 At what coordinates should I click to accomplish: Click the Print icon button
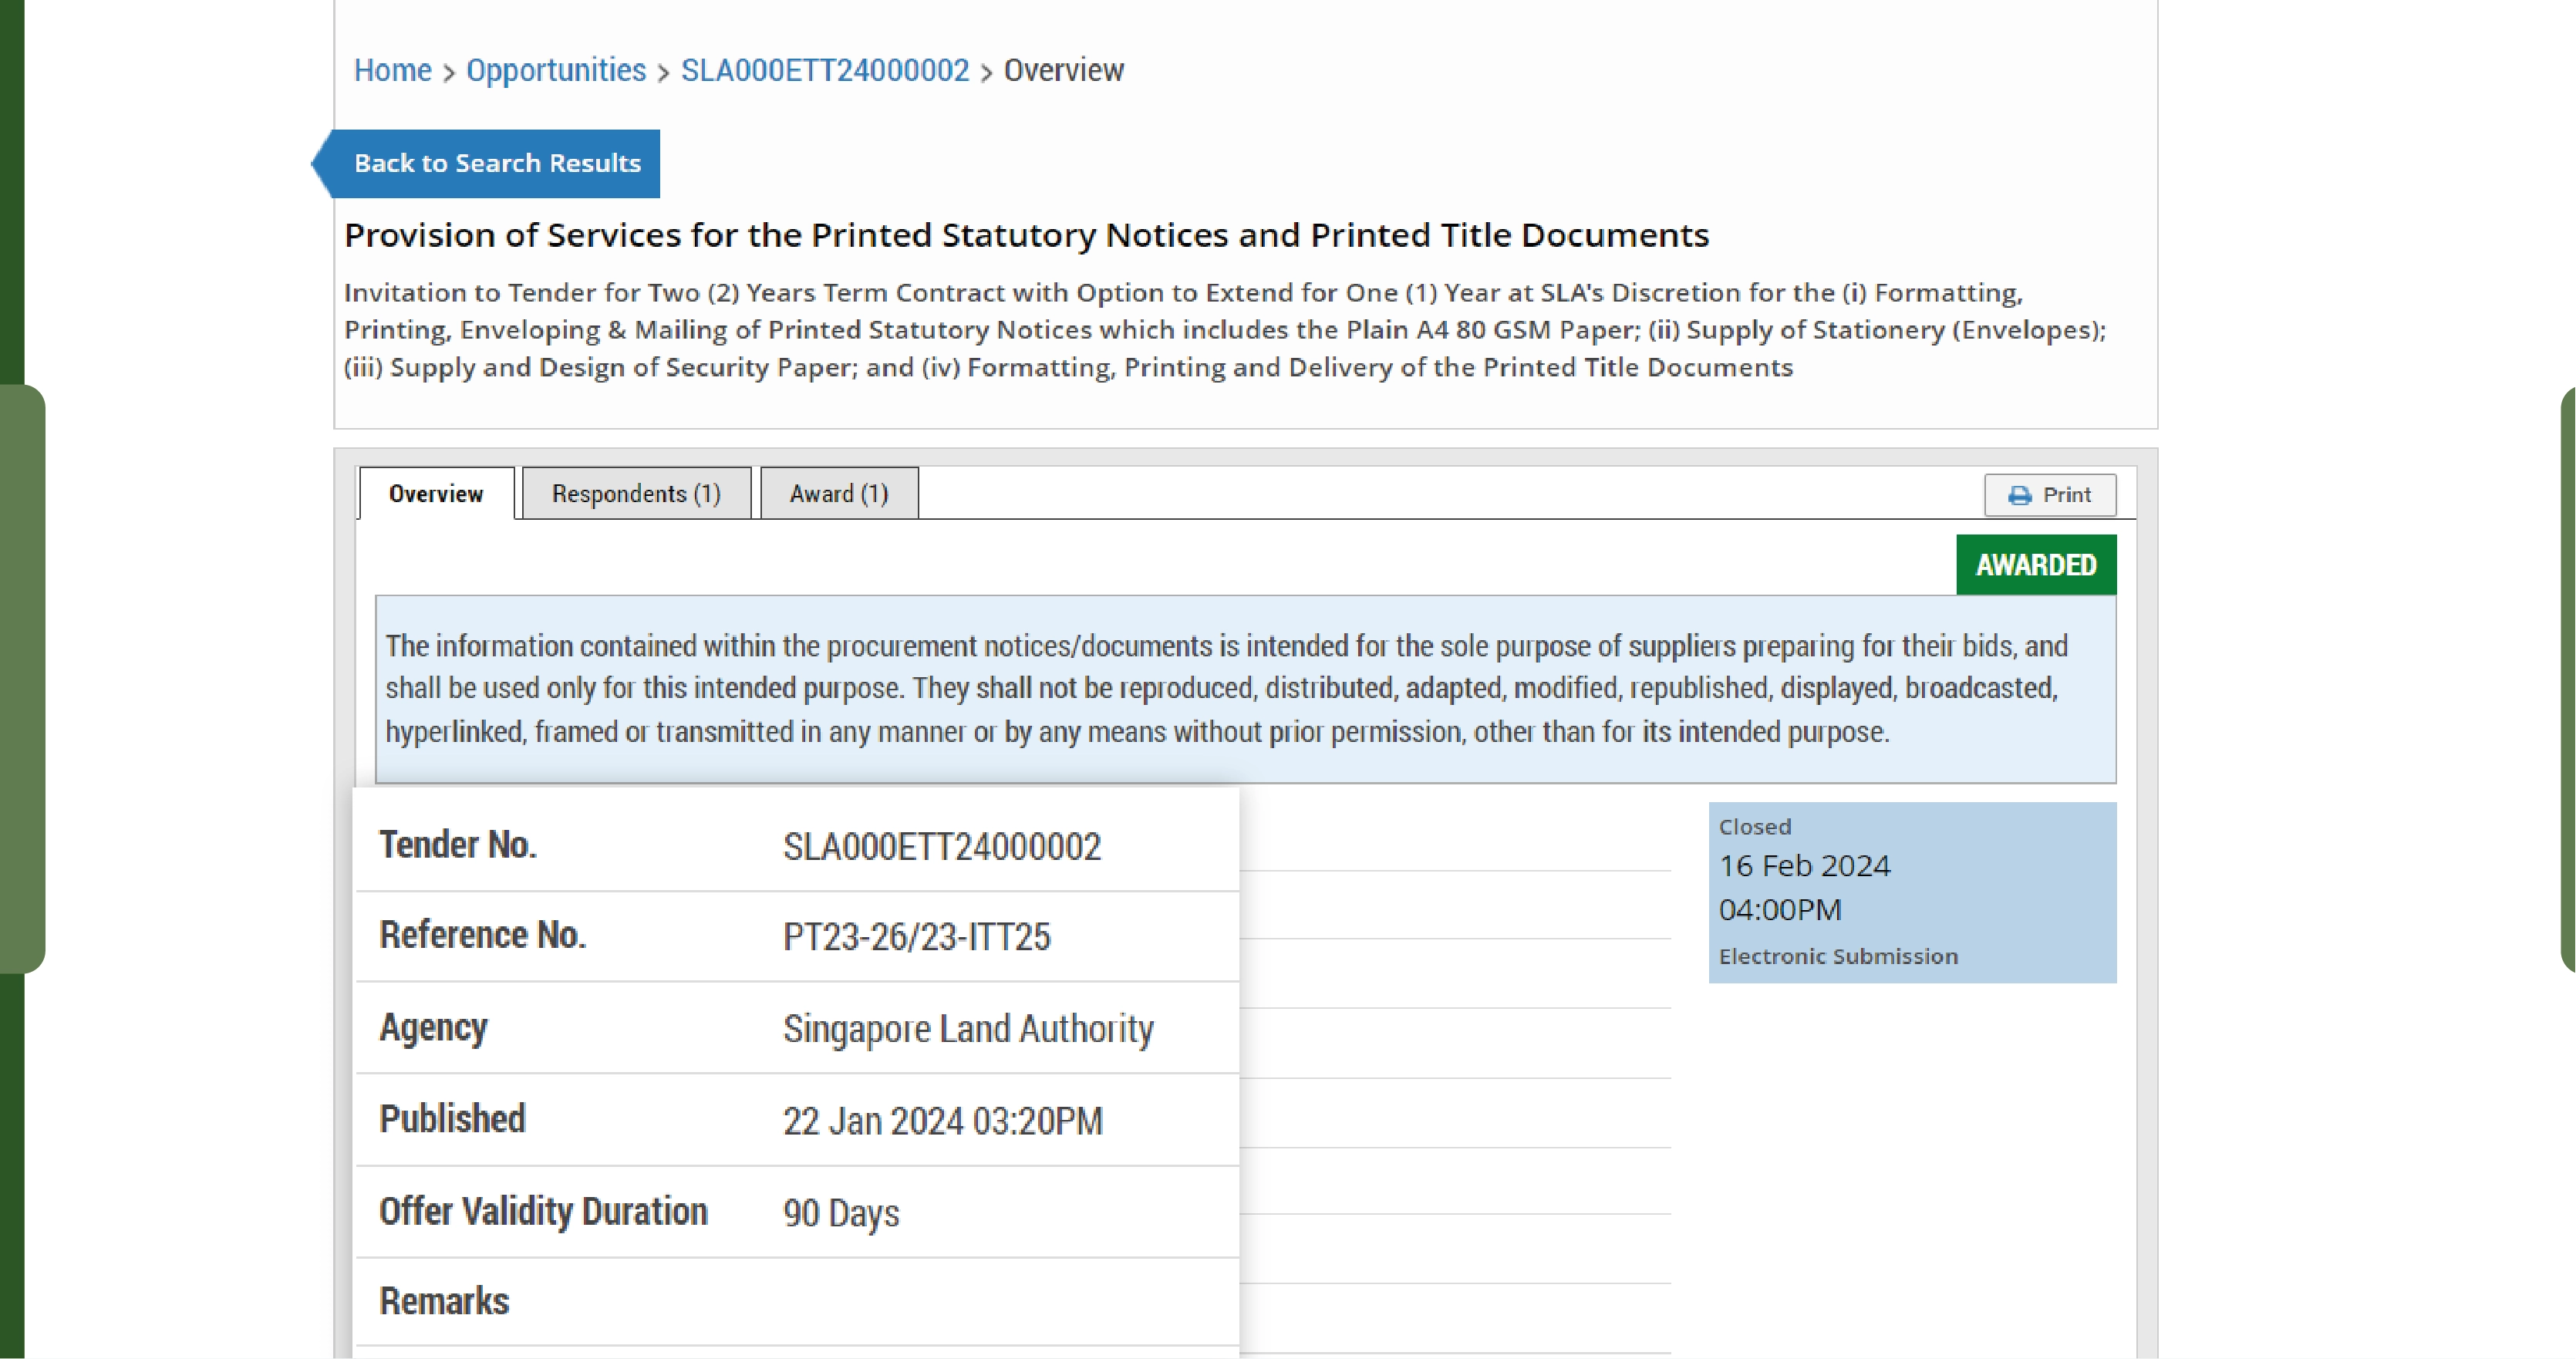pos(2019,494)
